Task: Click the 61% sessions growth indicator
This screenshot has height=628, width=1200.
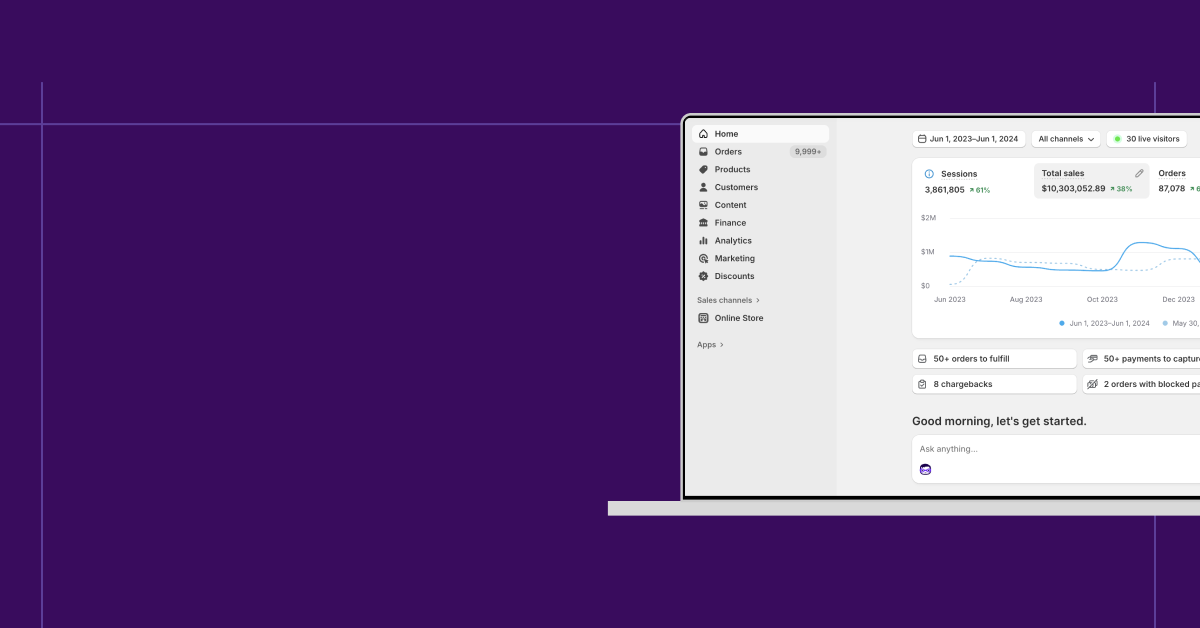Action: pos(979,189)
